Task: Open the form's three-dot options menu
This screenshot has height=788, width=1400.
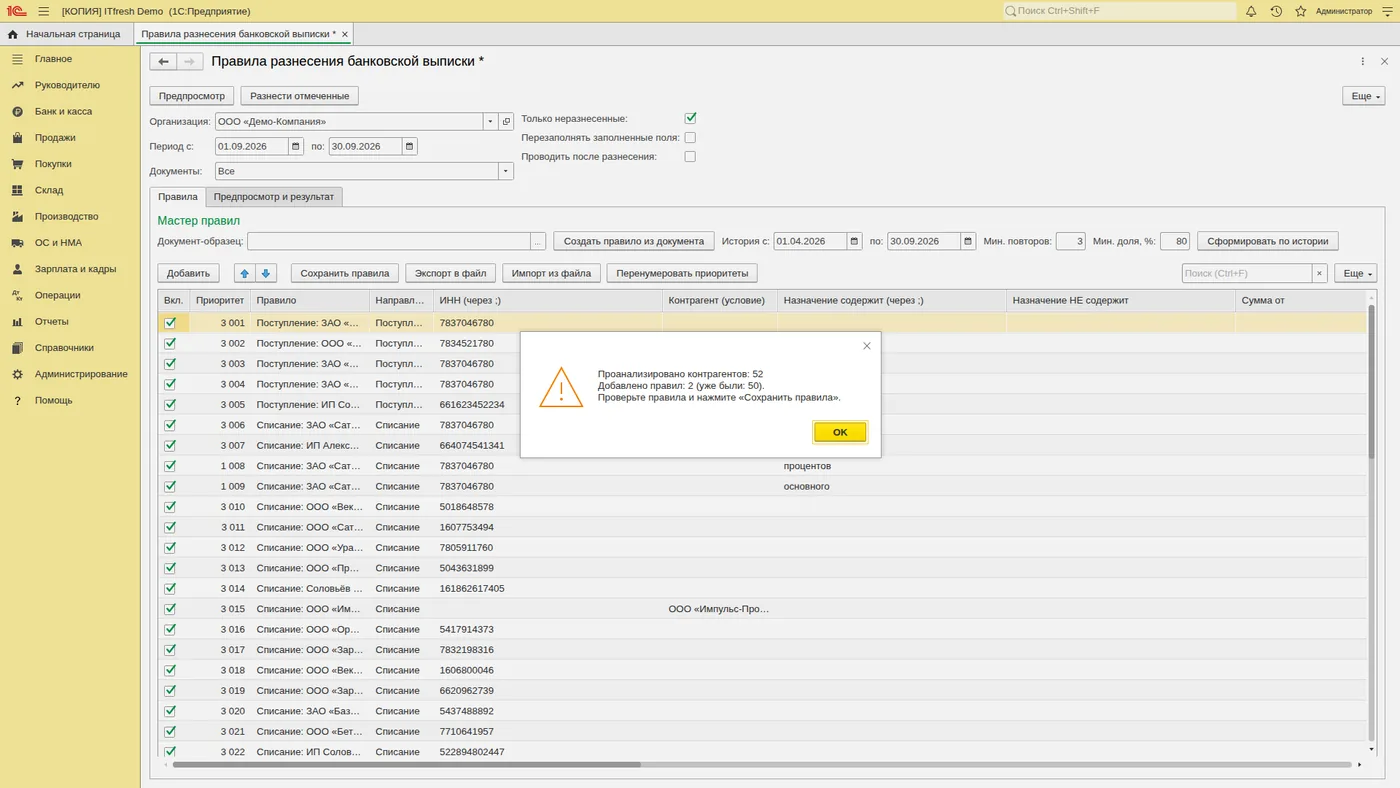Action: point(1363,62)
